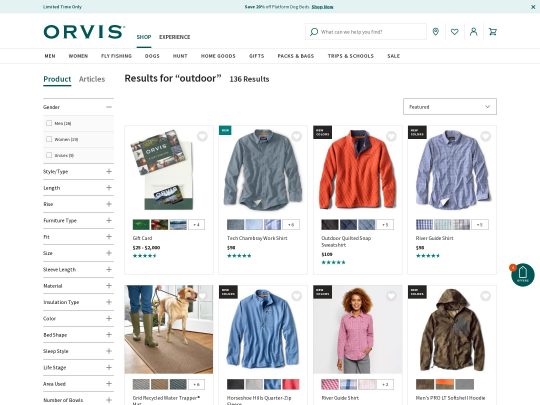Open the GIFTS menu
This screenshot has width=540, height=405.
[257, 56]
